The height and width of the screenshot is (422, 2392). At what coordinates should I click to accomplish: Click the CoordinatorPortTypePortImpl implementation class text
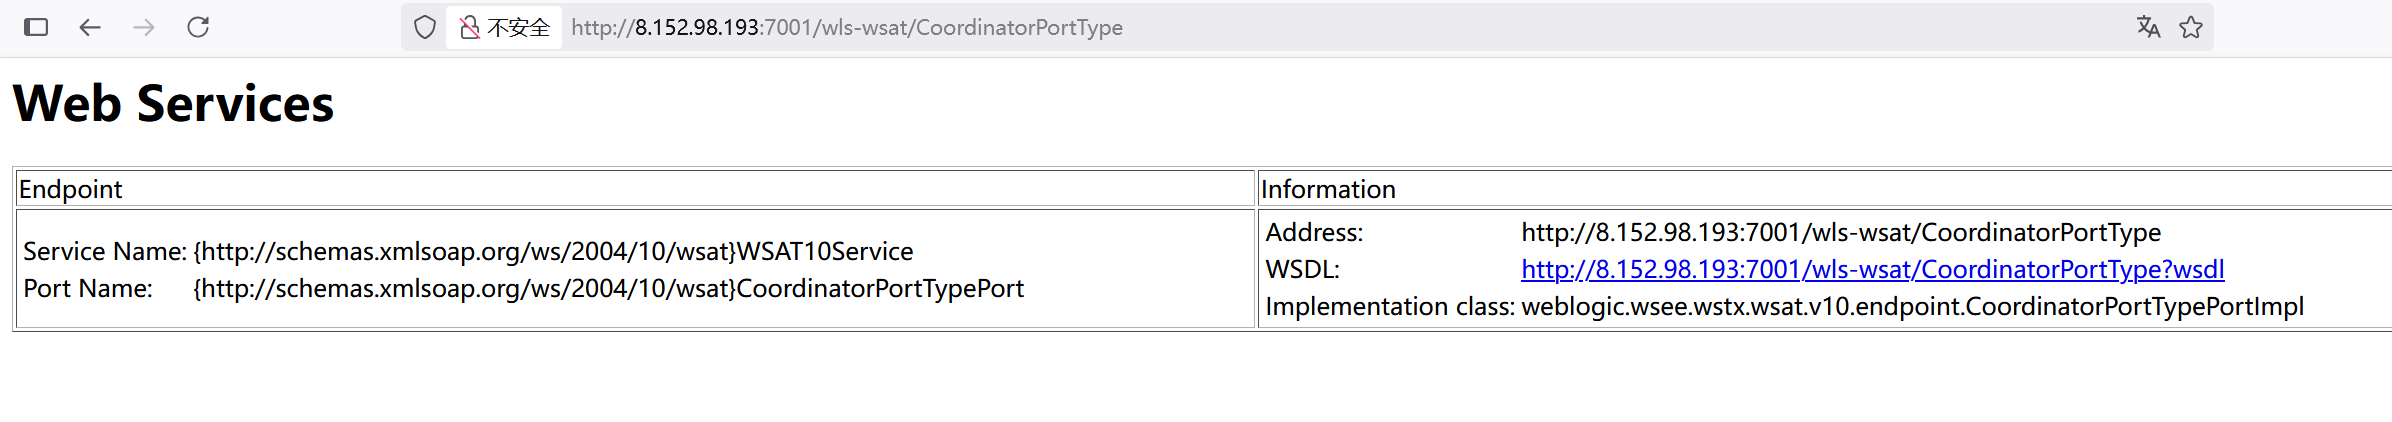point(1912,306)
